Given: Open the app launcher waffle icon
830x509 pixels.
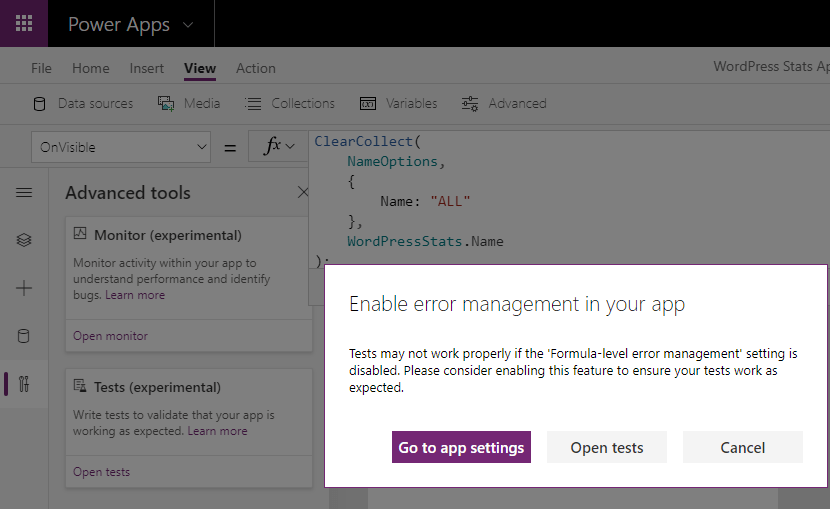Looking at the screenshot, I should pyautogui.click(x=24, y=23).
